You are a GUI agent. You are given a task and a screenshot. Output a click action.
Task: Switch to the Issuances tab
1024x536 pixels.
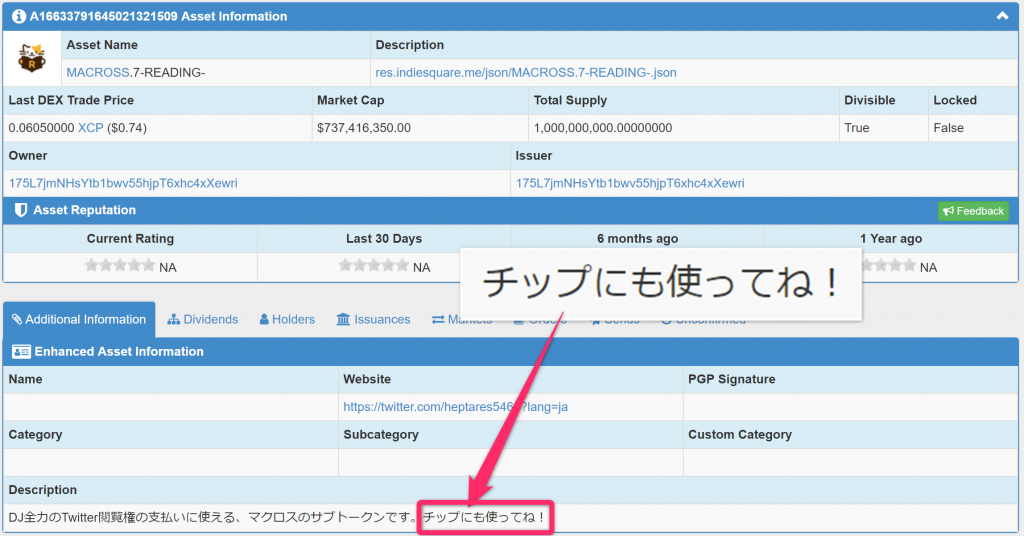click(x=373, y=320)
